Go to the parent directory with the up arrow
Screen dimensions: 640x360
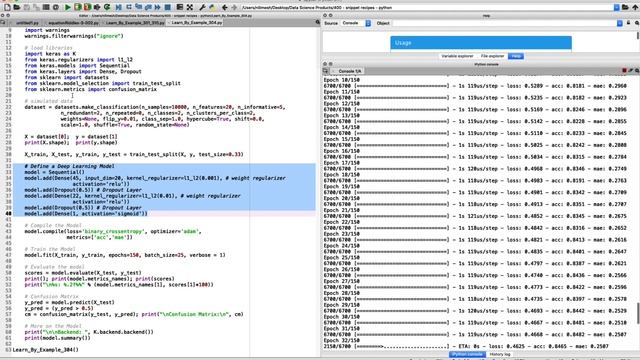tap(635, 7)
